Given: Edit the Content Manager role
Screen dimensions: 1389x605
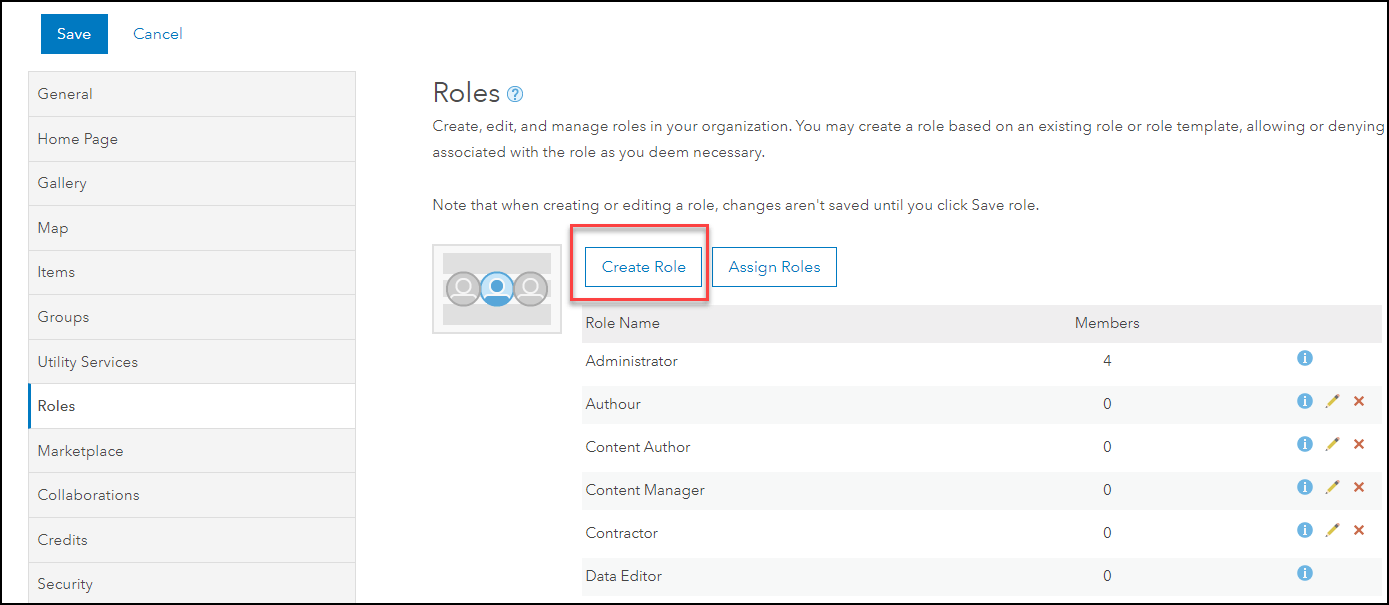Looking at the screenshot, I should pyautogui.click(x=1332, y=487).
